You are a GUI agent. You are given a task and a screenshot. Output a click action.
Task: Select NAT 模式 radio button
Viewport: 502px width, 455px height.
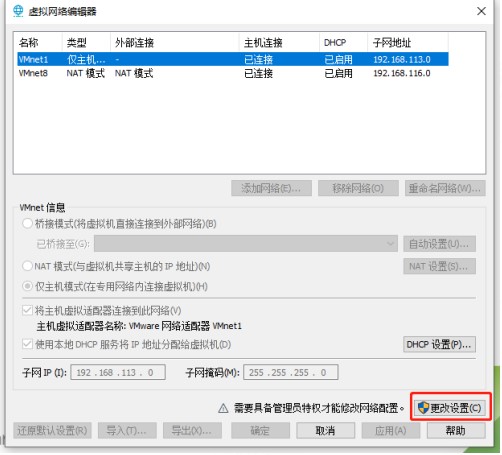pyautogui.click(x=27, y=266)
